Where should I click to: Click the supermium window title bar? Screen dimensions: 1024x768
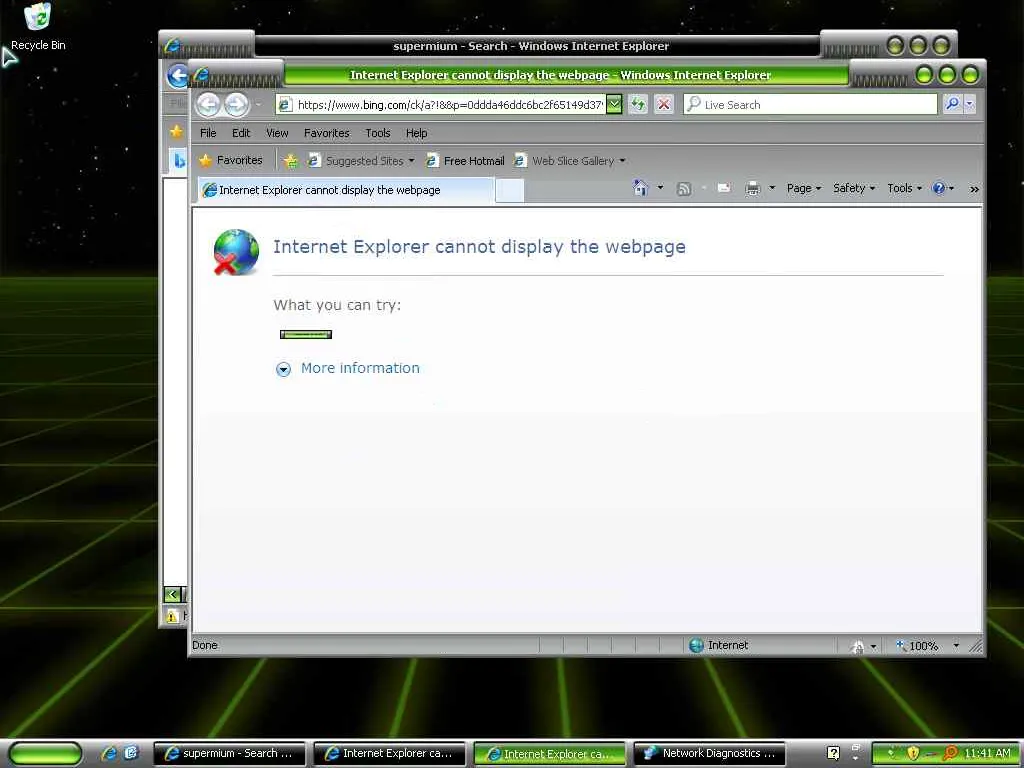(531, 46)
